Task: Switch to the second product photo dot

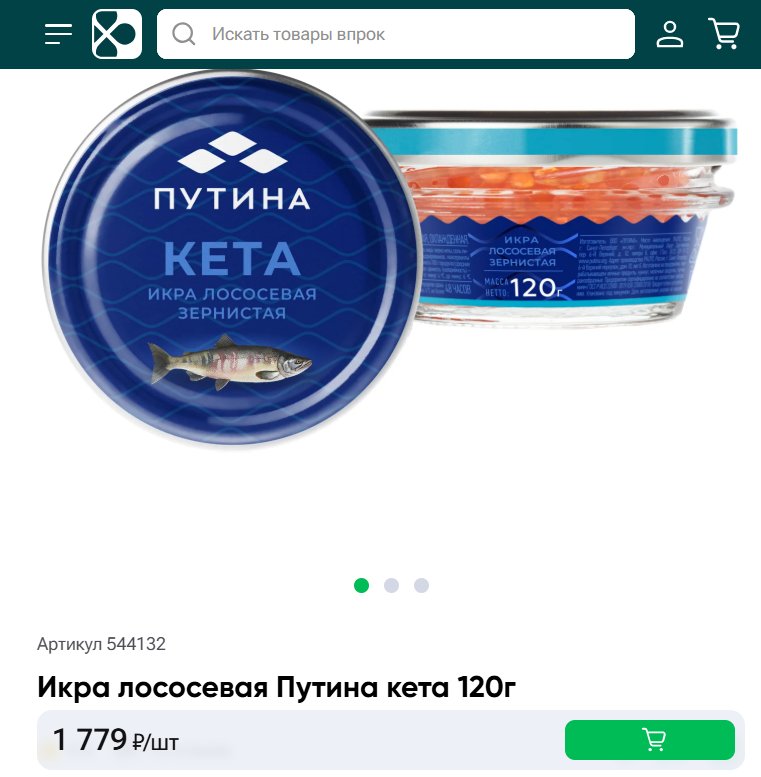Action: pyautogui.click(x=391, y=585)
